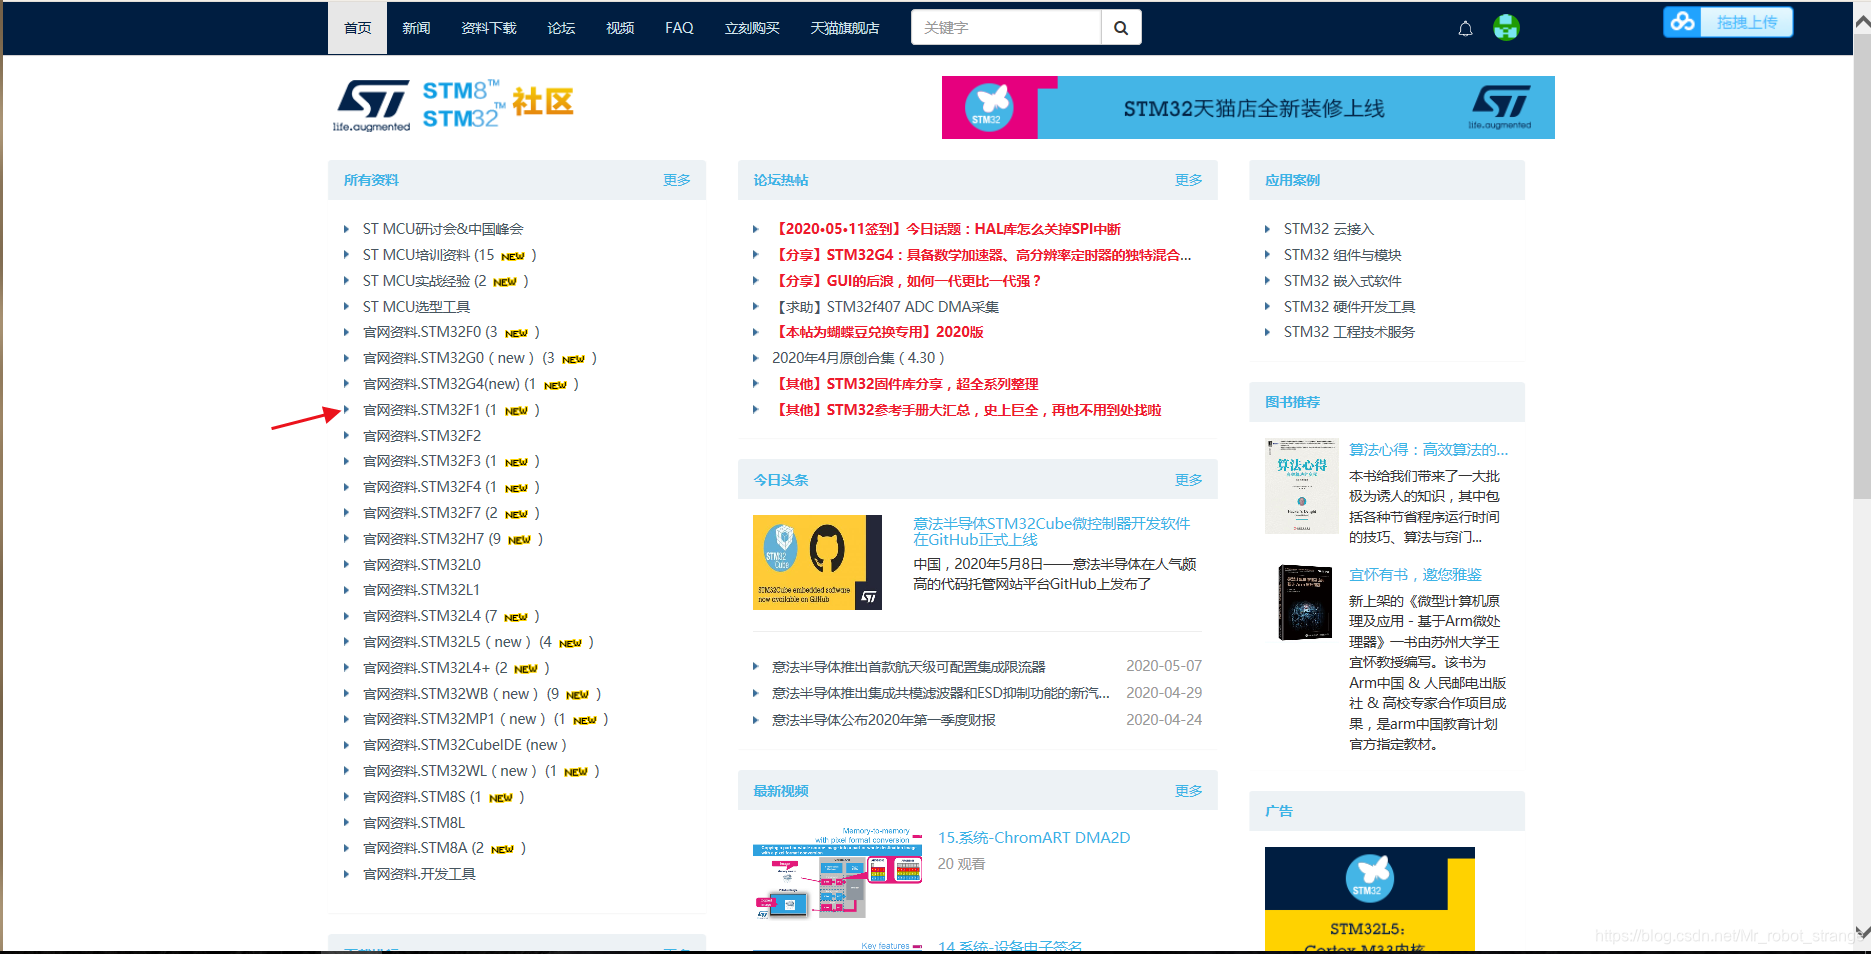Open the GitHub STM32Cube news thumbnail

[x=817, y=562]
